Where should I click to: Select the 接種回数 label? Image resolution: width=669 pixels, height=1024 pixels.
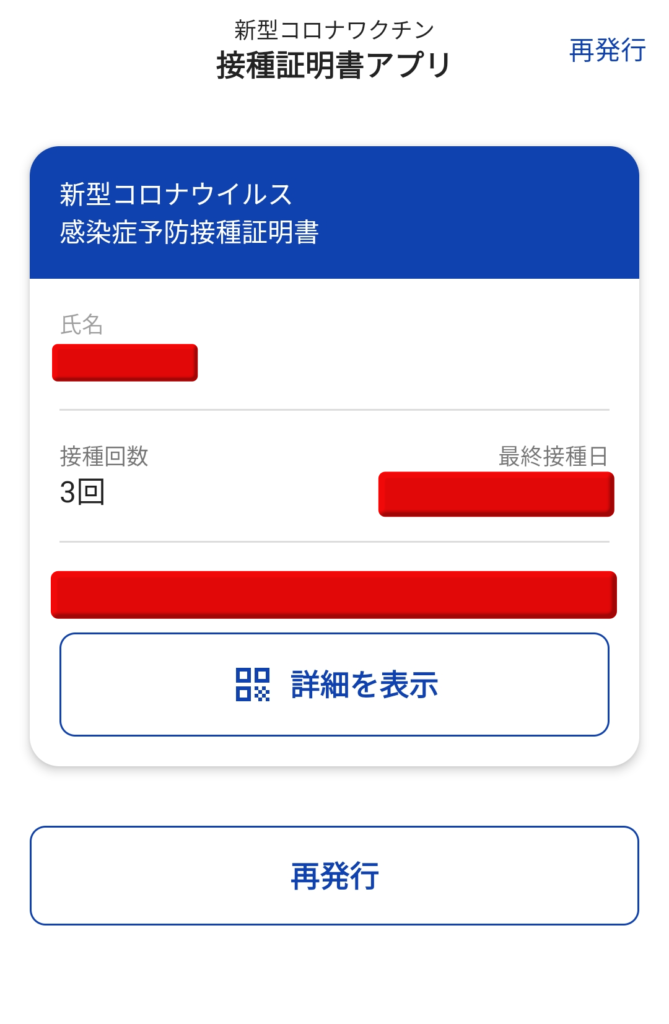tap(104, 456)
